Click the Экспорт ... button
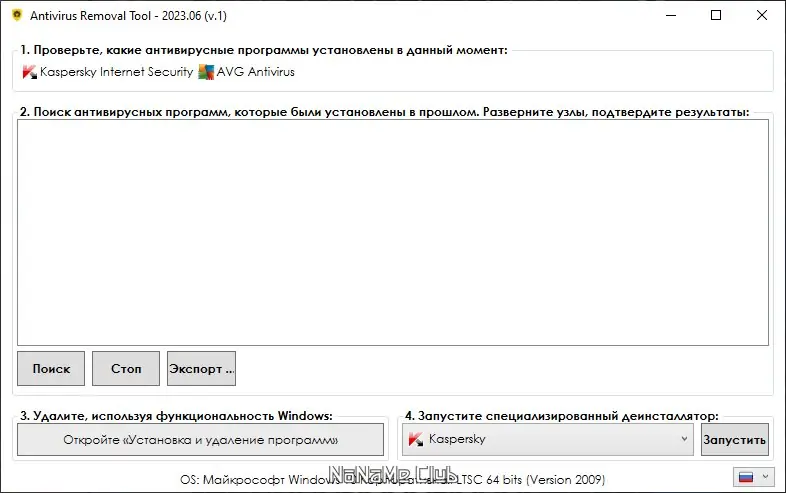The image size is (786, 493). pos(202,369)
